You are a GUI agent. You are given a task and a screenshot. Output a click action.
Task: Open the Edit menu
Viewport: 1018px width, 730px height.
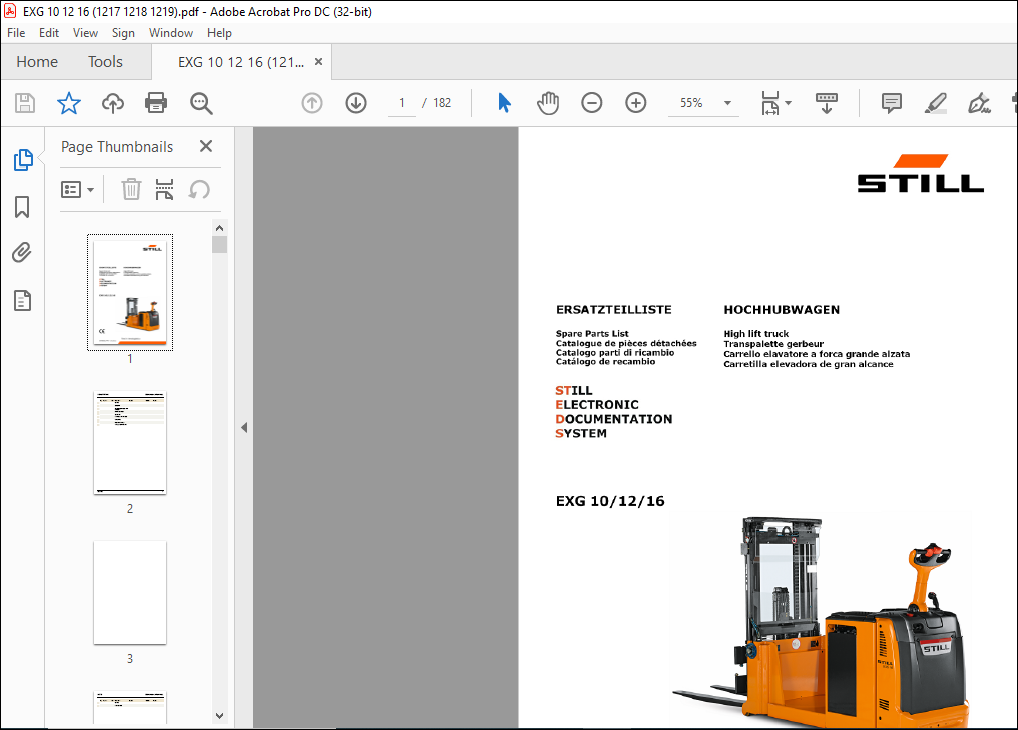pyautogui.click(x=49, y=32)
